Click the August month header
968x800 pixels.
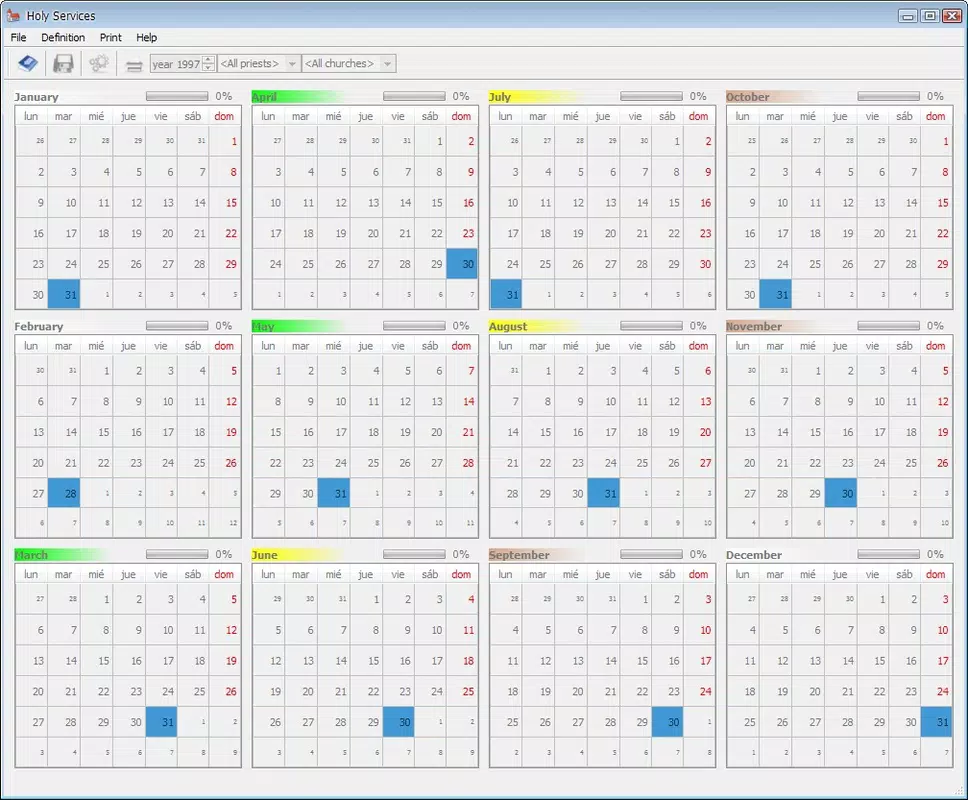click(x=508, y=327)
